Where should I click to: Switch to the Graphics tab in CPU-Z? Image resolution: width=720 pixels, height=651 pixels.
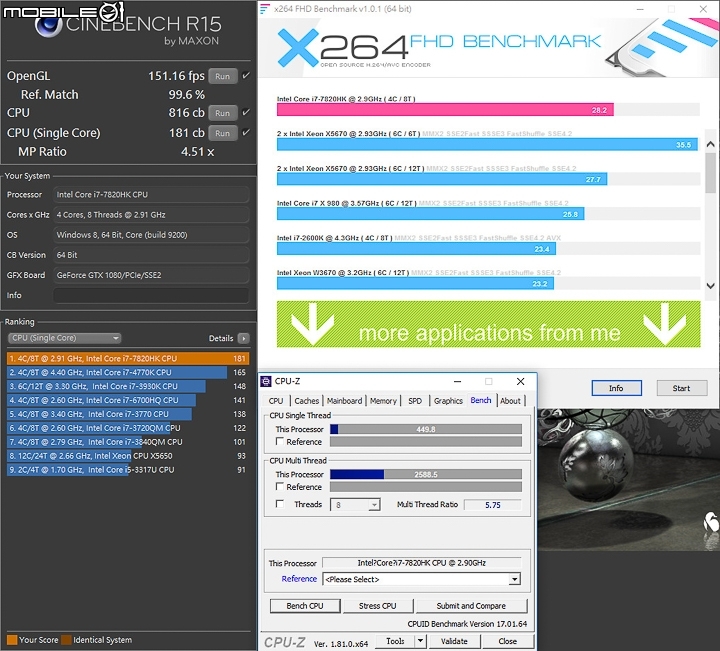pos(448,401)
